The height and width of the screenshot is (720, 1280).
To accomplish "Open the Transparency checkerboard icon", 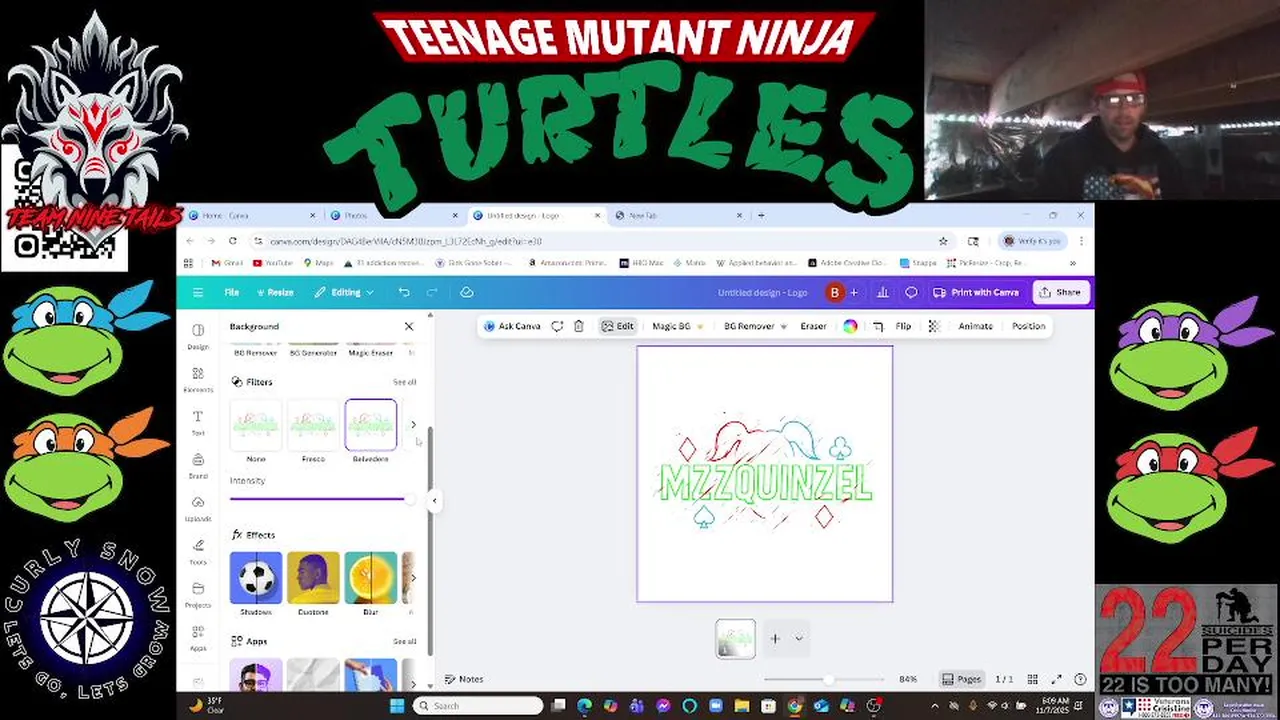I will click(x=934, y=326).
